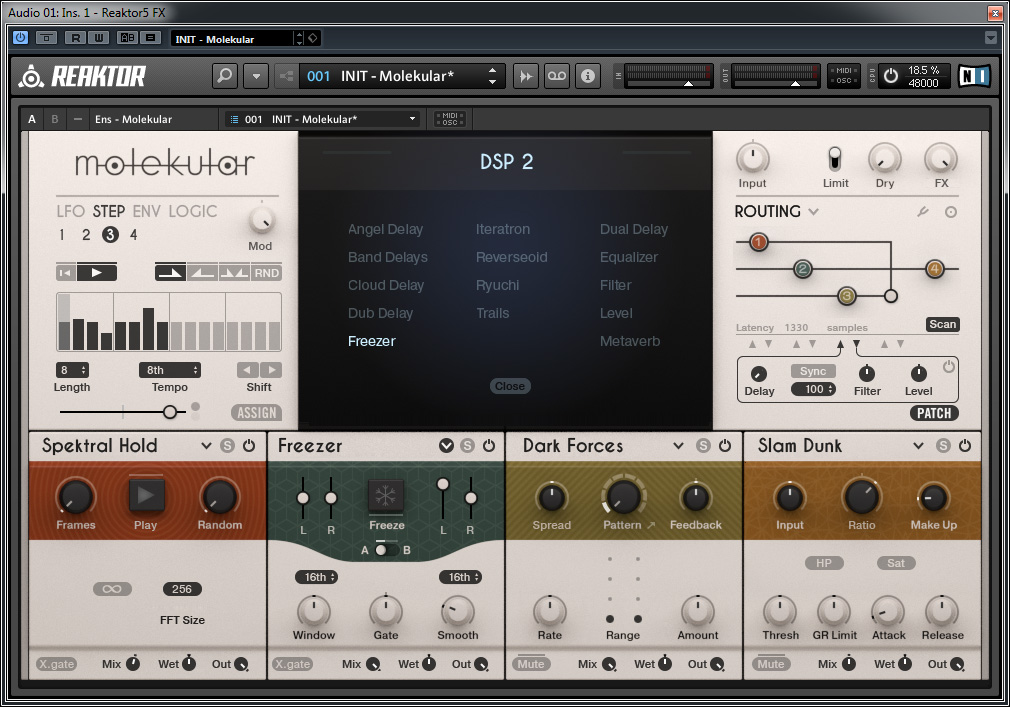Click the info button in Reaktor toolbar
The width and height of the screenshot is (1010, 707).
587,76
